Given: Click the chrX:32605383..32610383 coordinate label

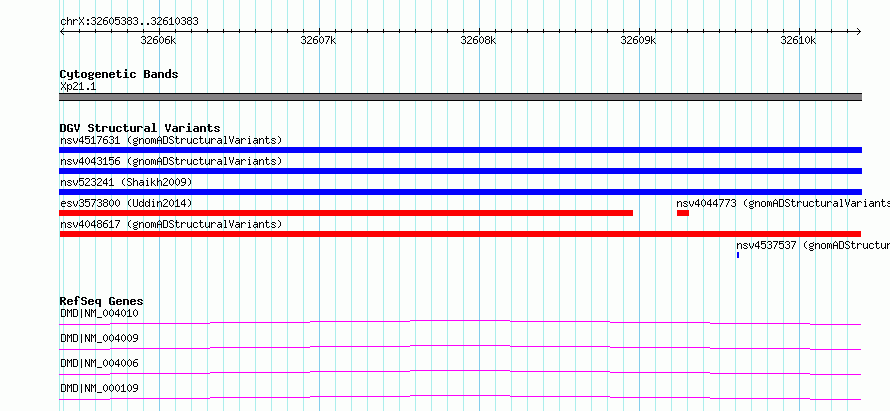Looking at the screenshot, I should click(129, 22).
